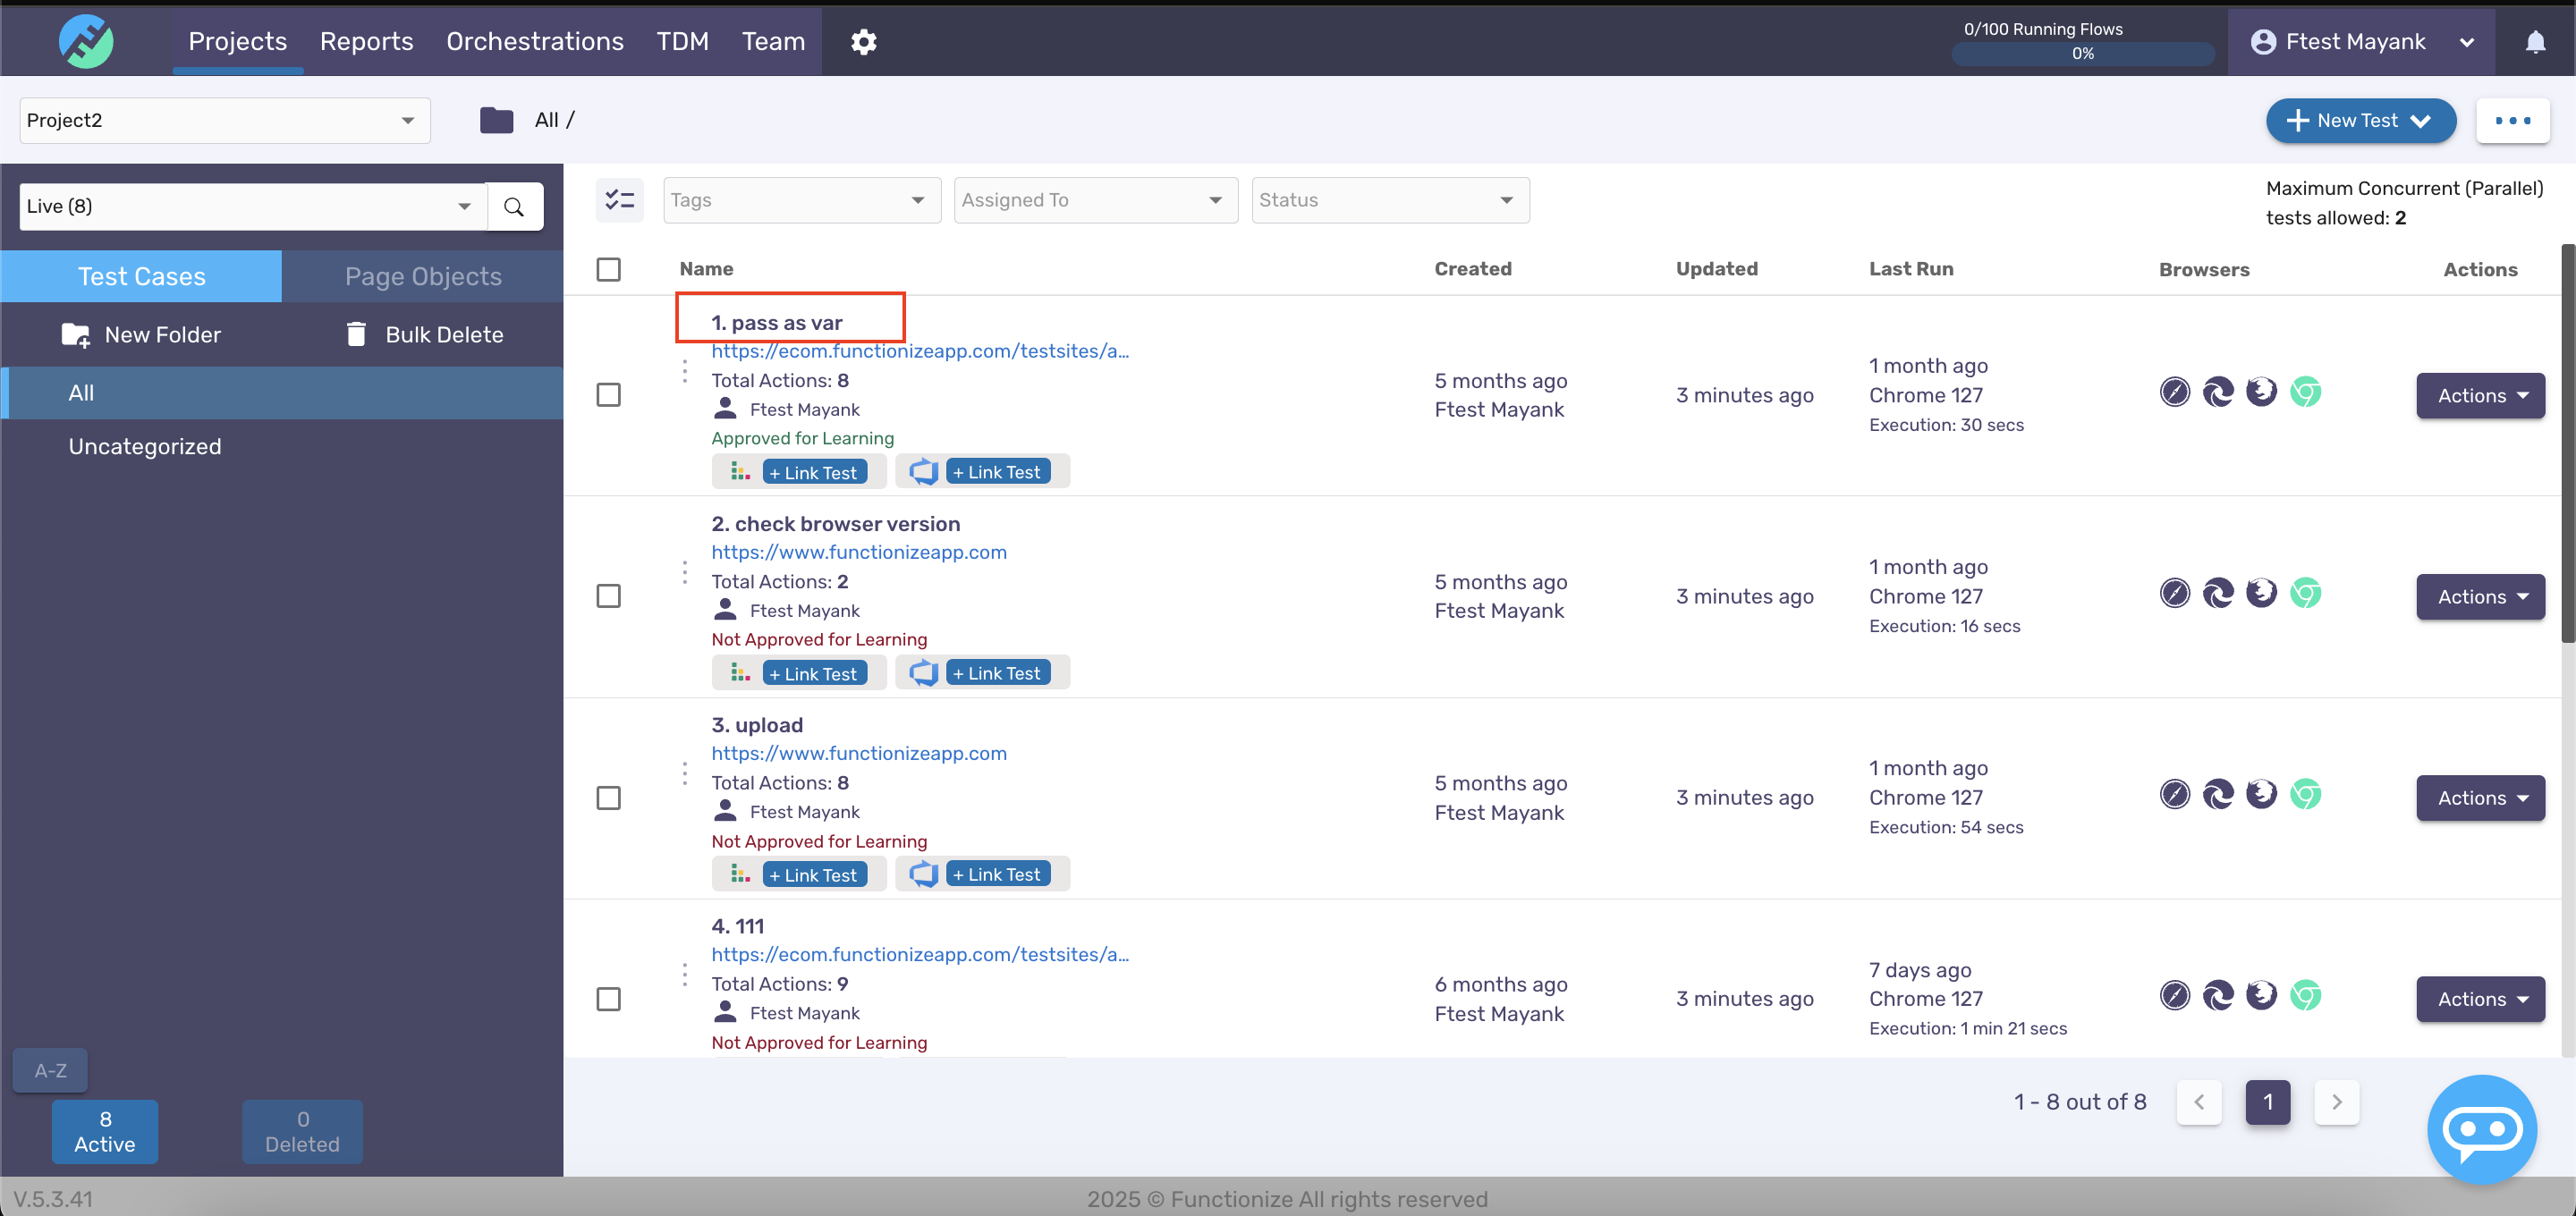Screen dimensions: 2576x1216
Task: Open the Project2 project dropdown
Action: coord(225,120)
